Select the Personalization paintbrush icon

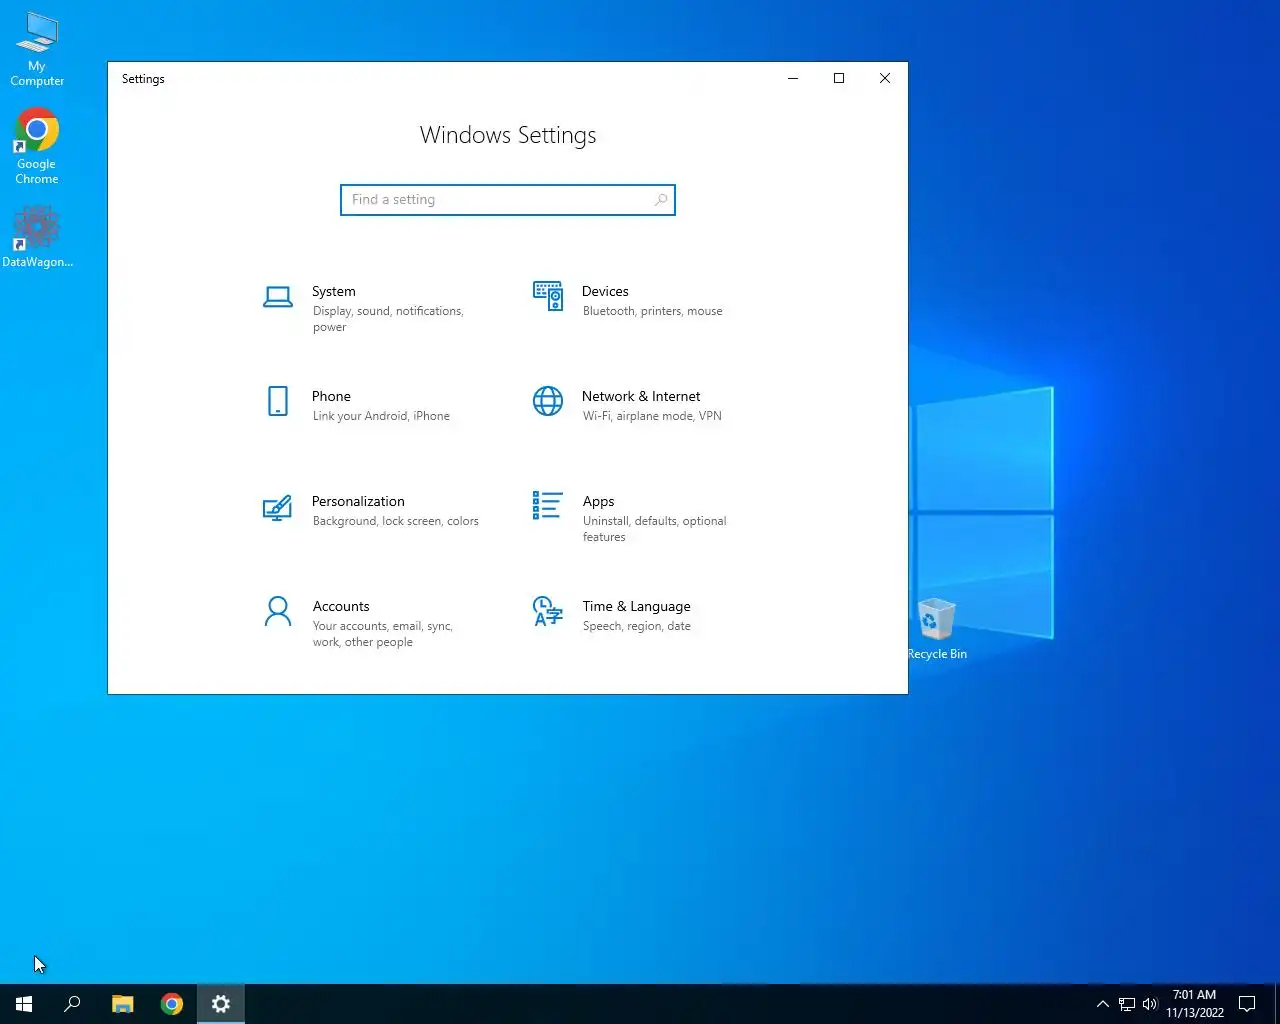pyautogui.click(x=277, y=507)
